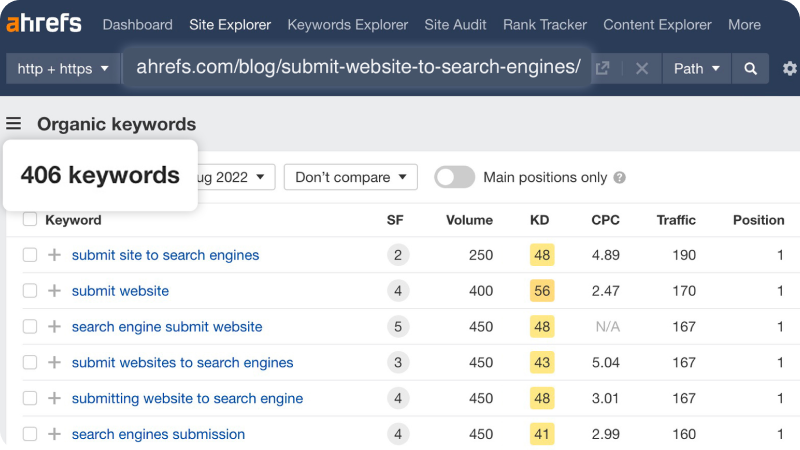Click help icon next to Main positions only
800x450 pixels.
[x=619, y=178]
